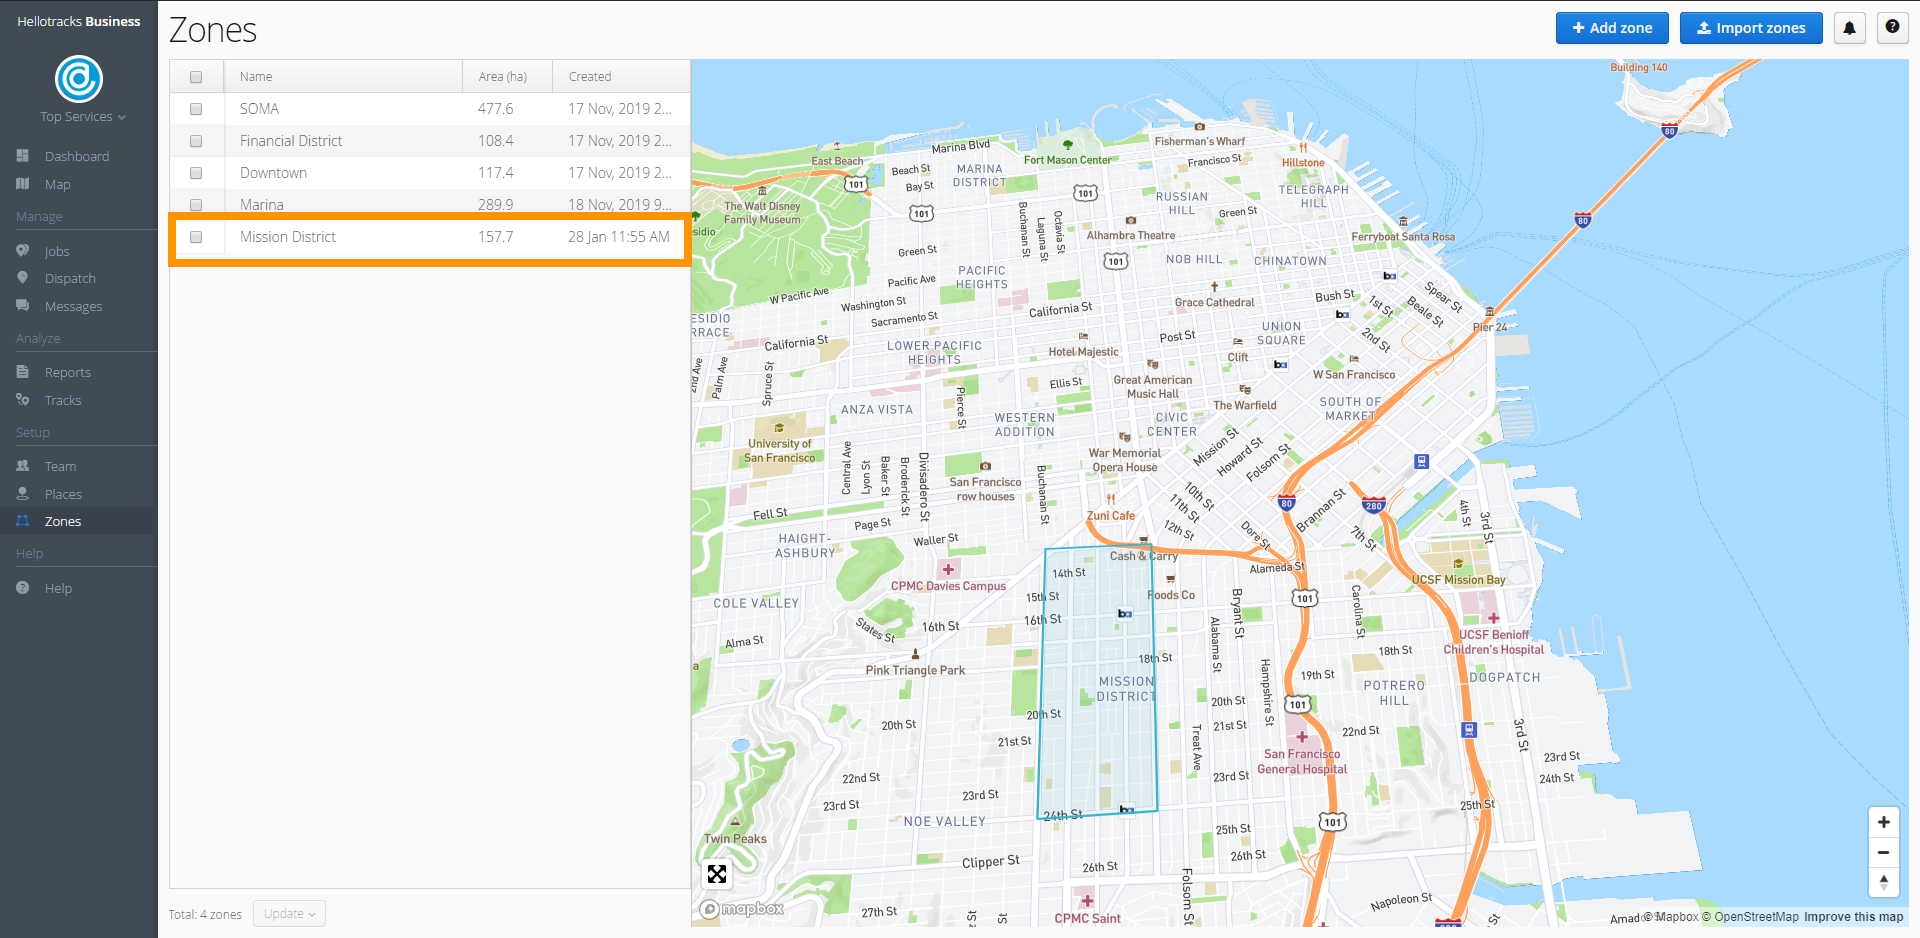The height and width of the screenshot is (938, 1920).
Task: Check the Marina zone checkbox
Action: (x=196, y=205)
